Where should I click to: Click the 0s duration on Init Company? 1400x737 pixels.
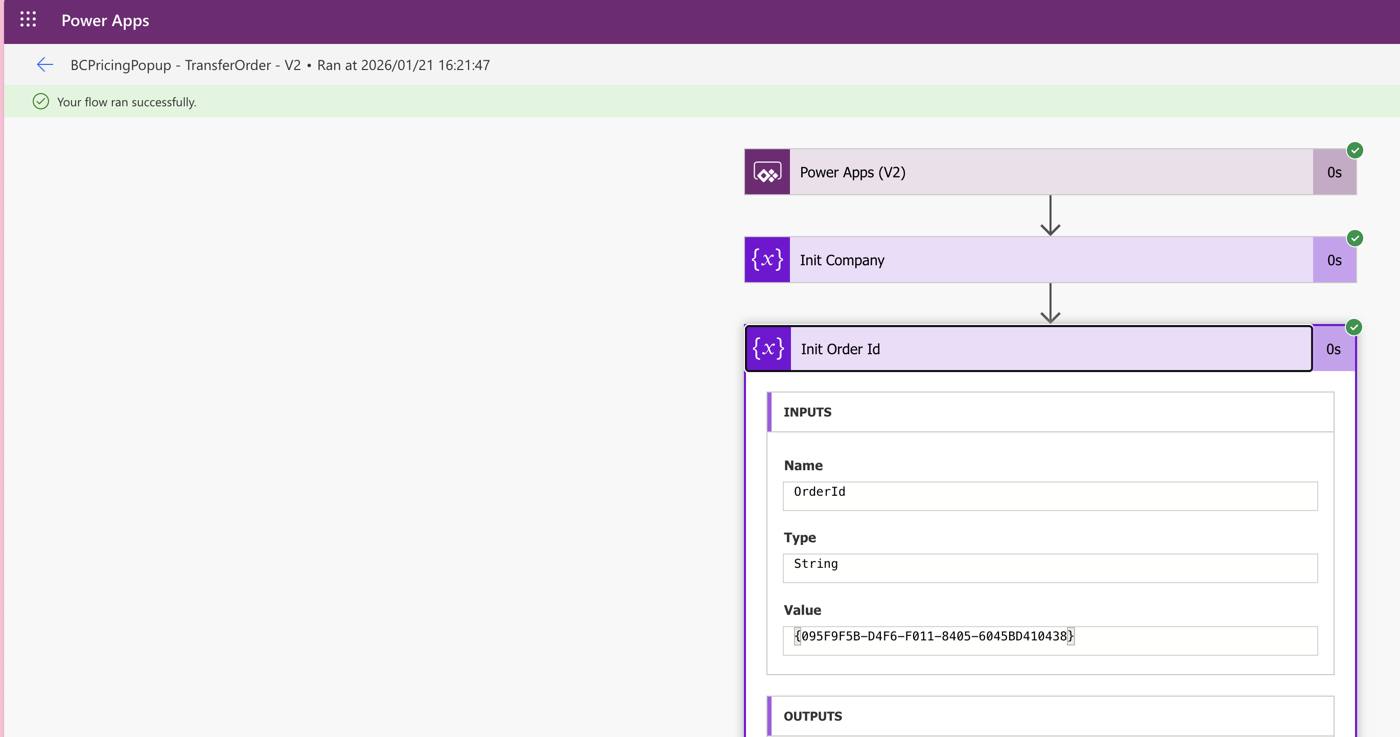coord(1334,260)
